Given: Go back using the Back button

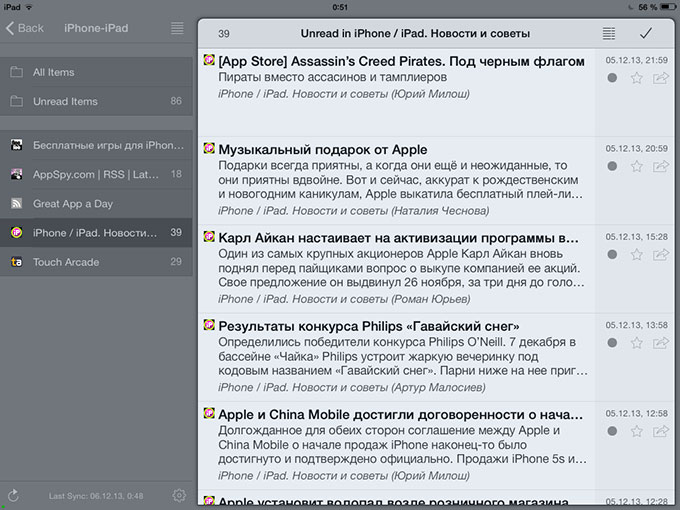Looking at the screenshot, I should click(x=25, y=28).
